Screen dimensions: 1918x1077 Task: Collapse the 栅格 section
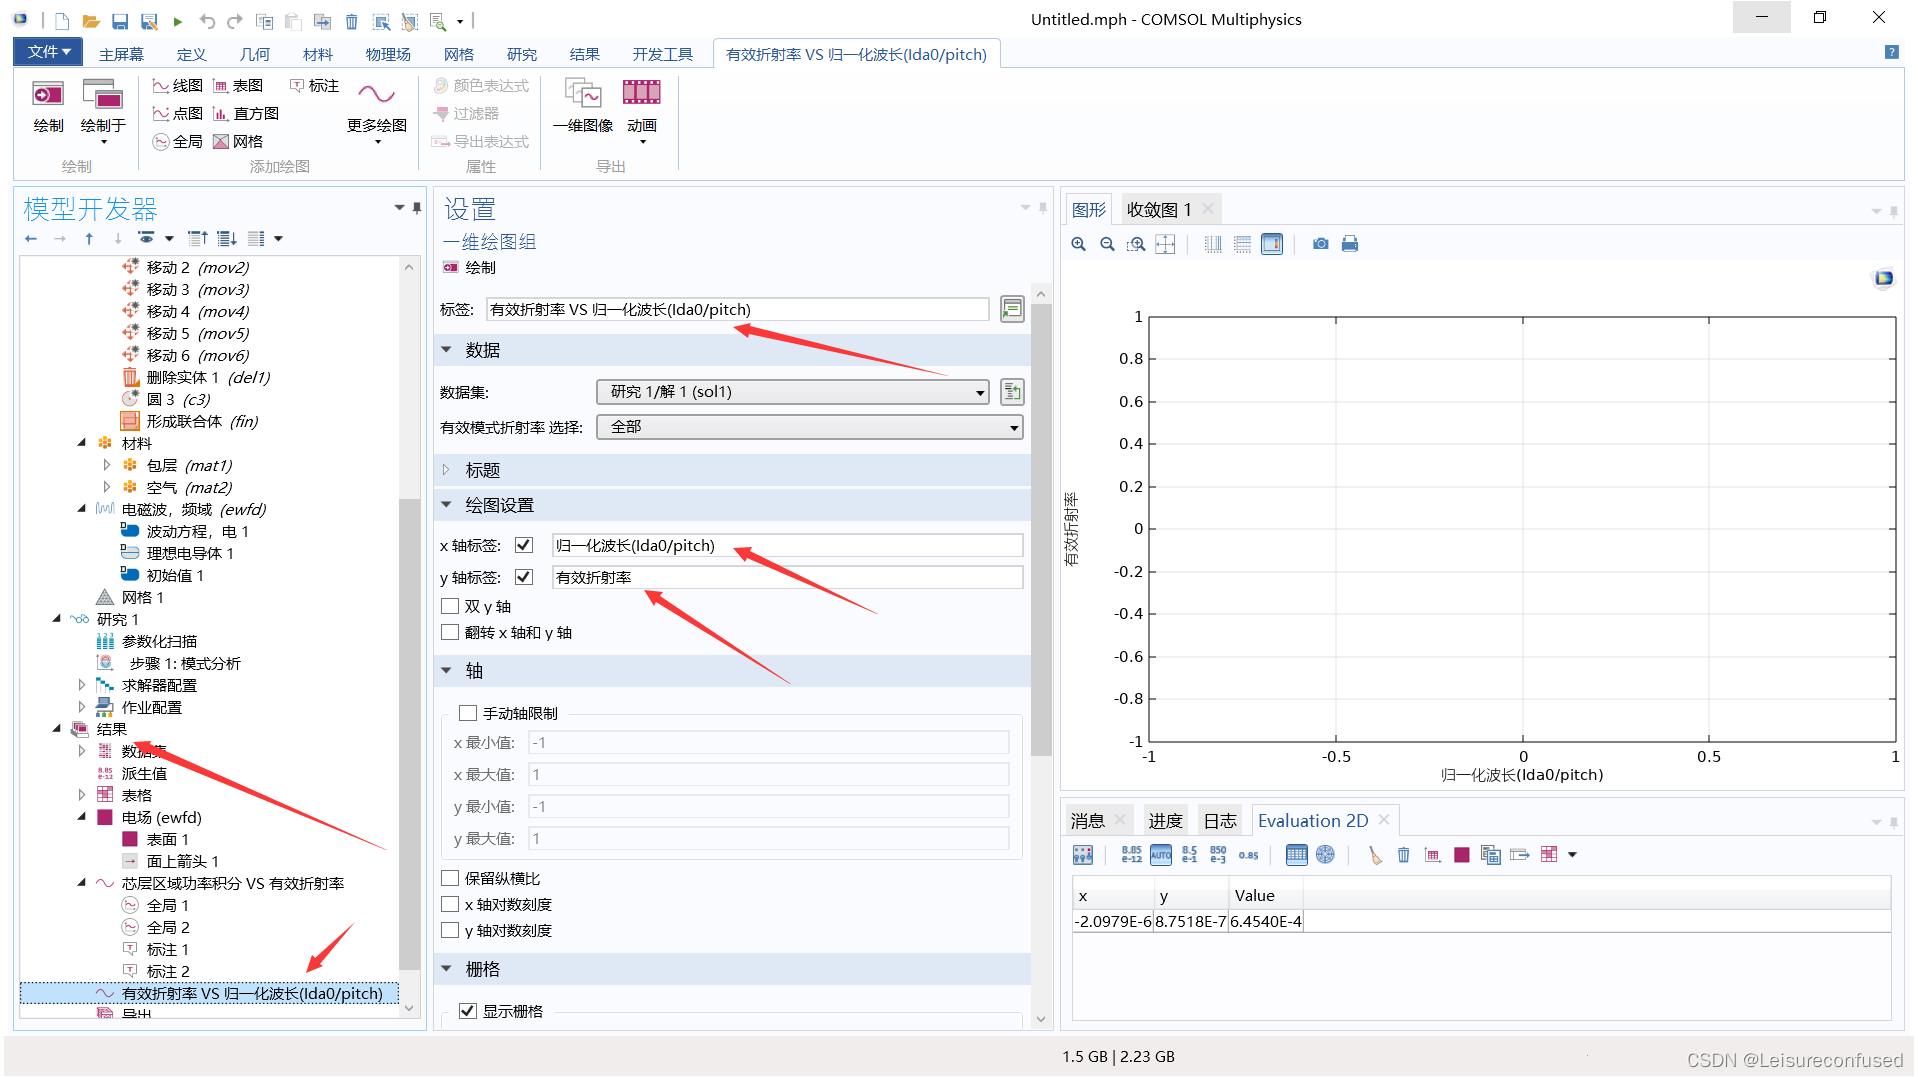pyautogui.click(x=447, y=970)
